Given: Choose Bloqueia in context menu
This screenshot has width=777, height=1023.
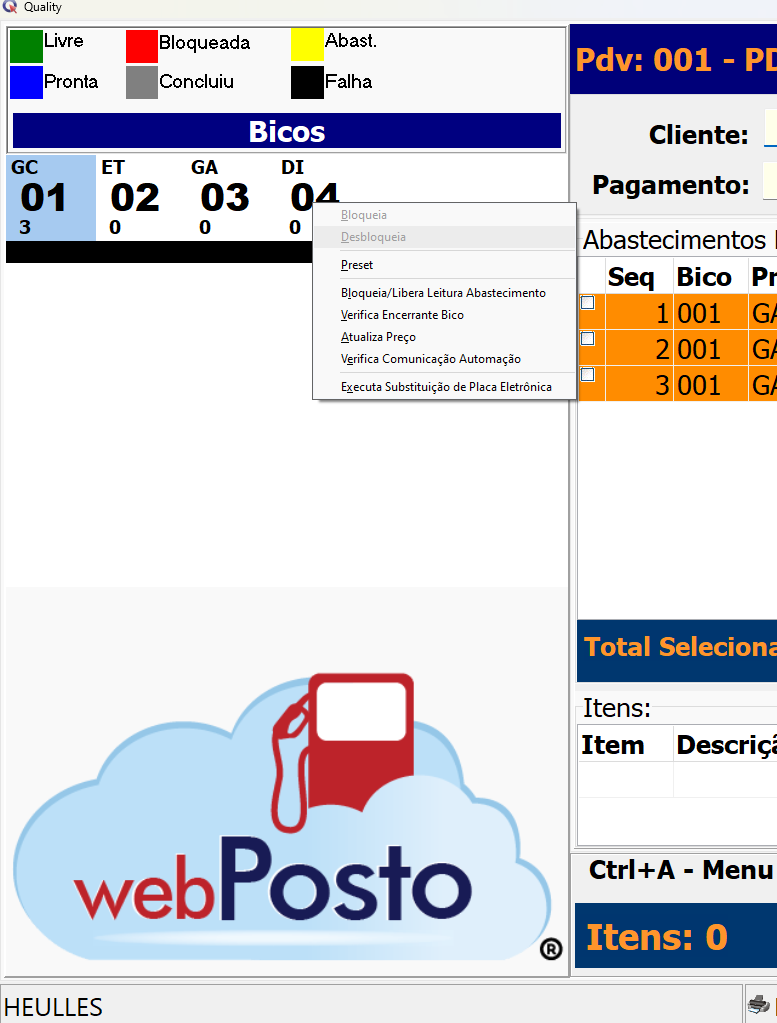Looking at the screenshot, I should click(444, 215).
